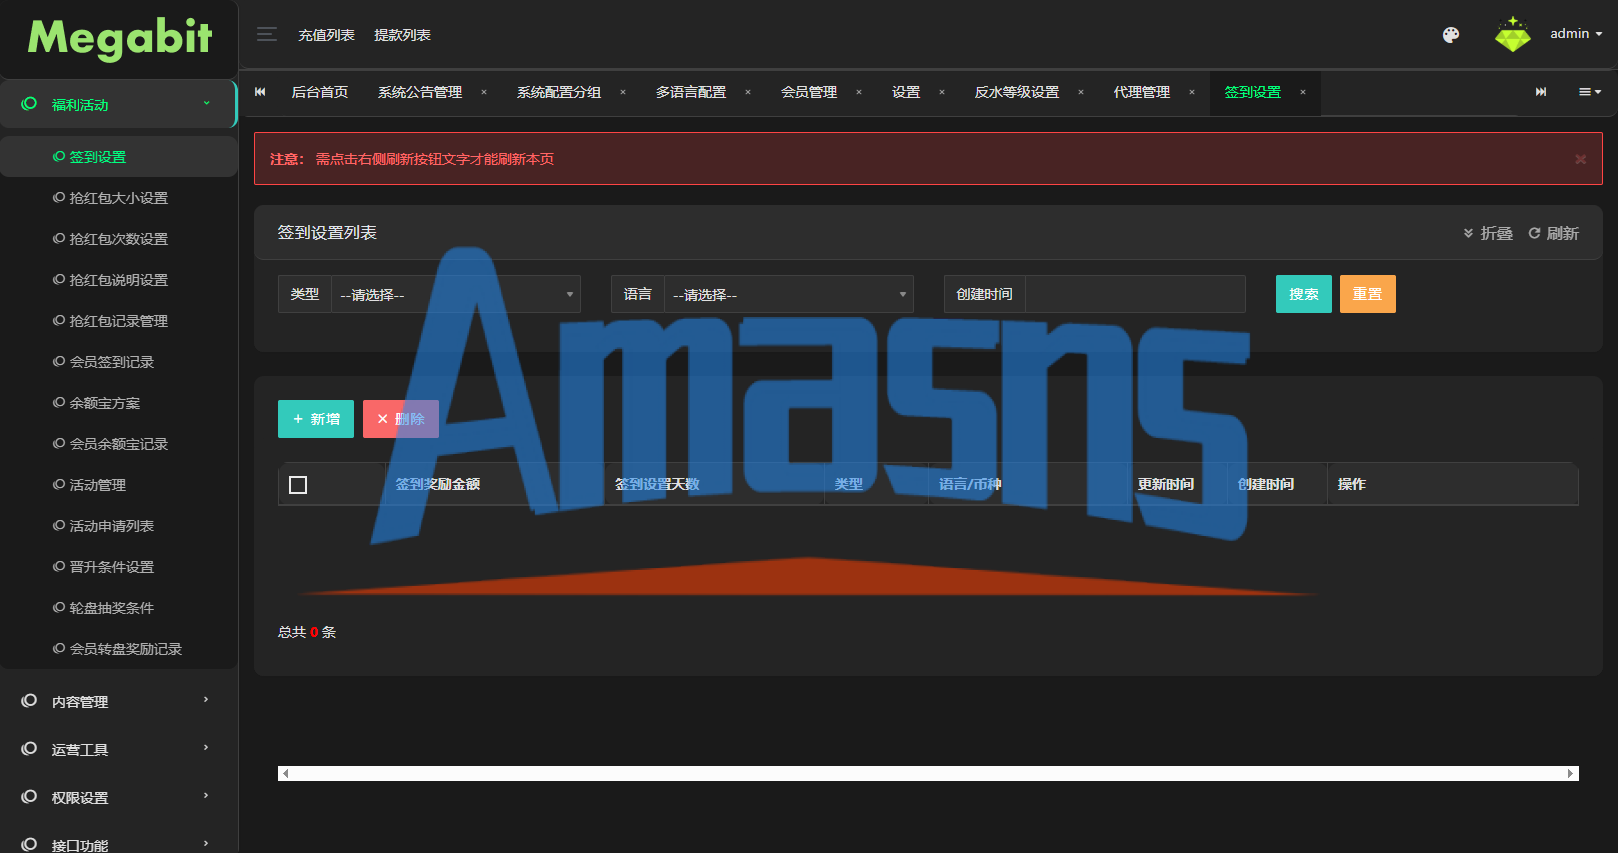Screen dimensions: 1618x853
Task: Switch to the 后台首页 tab
Action: click(x=320, y=92)
